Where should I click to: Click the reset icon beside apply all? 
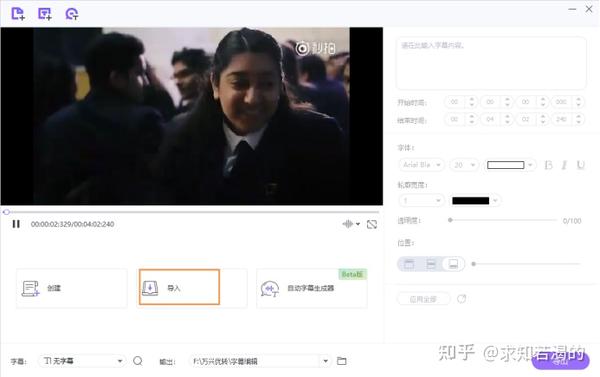tap(461, 299)
